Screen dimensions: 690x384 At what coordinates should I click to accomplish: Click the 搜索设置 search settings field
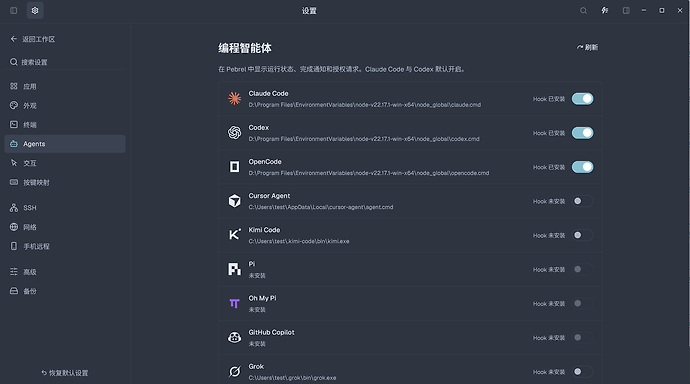tap(65, 62)
